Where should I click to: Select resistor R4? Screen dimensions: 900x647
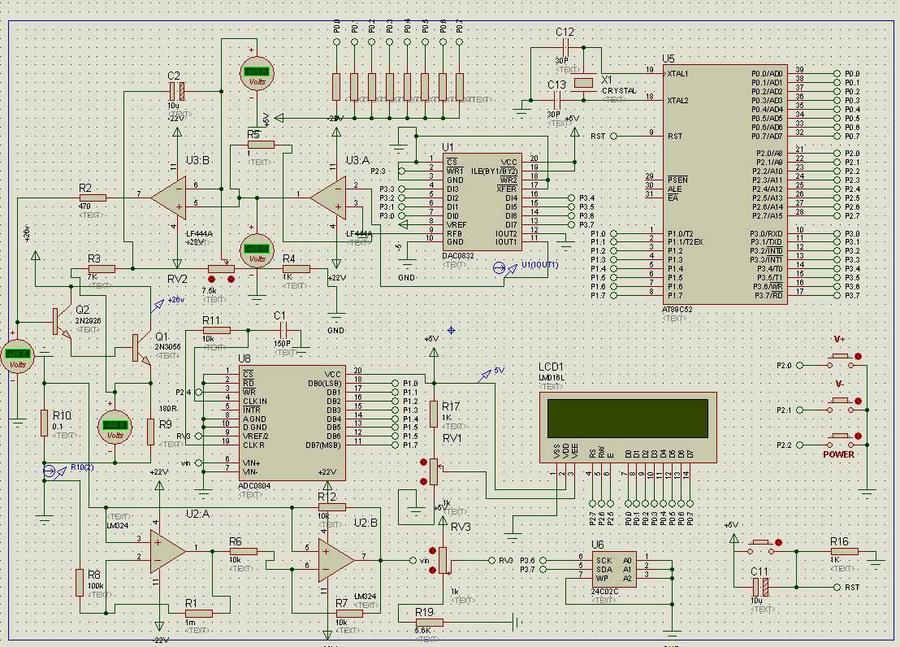point(296,269)
